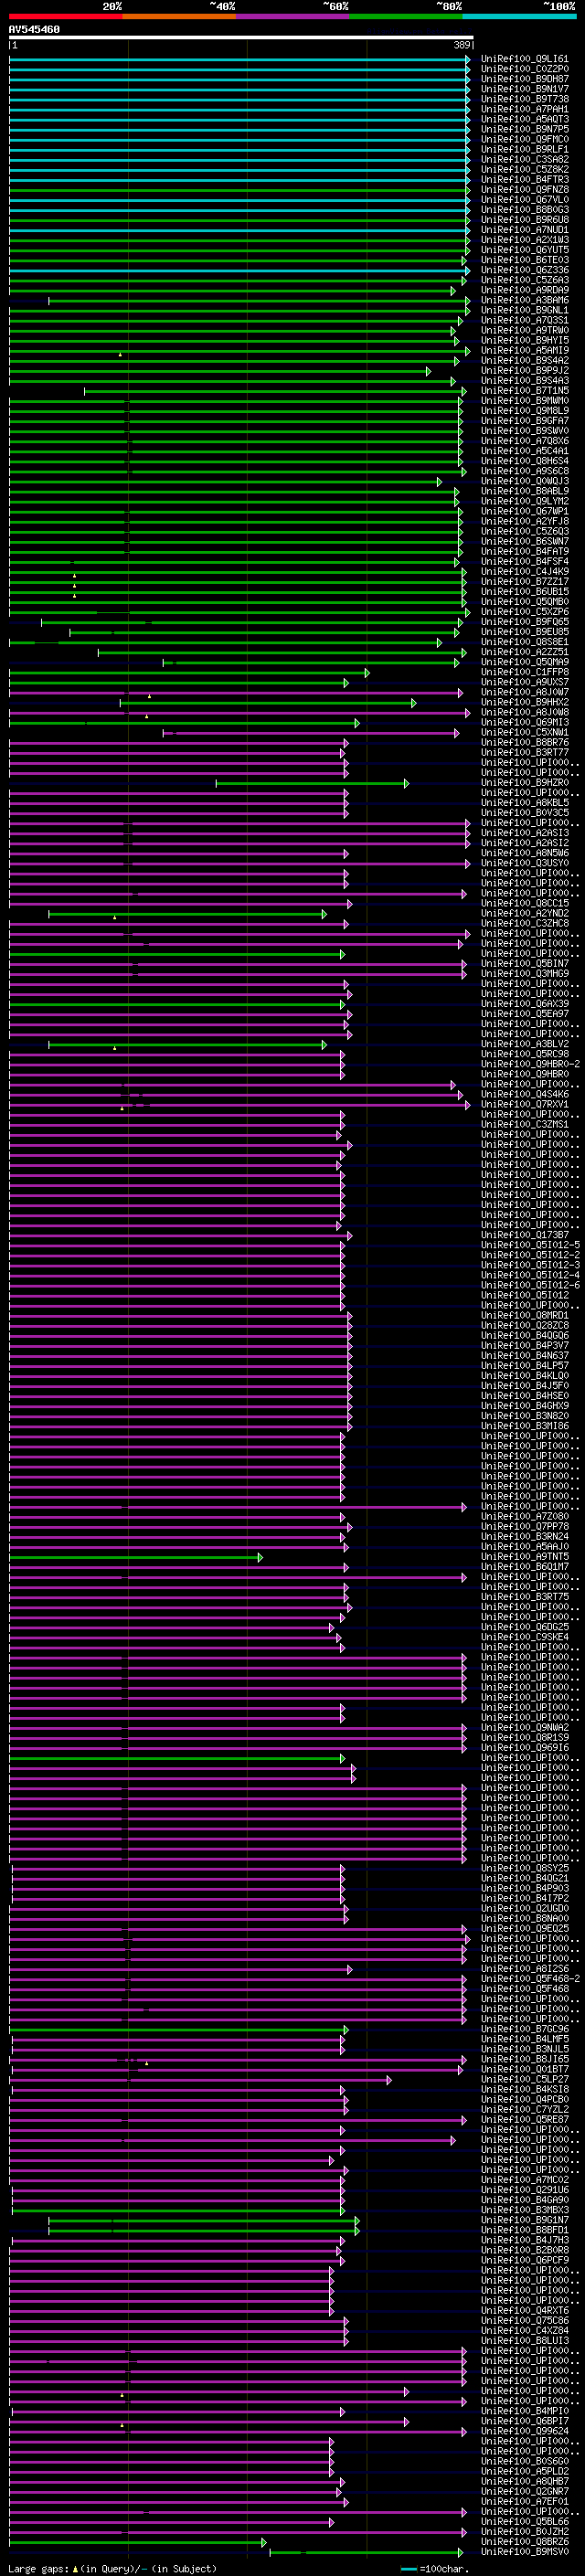
Task: Select UniRef100_Q8S8E1 label
Action: tap(525, 642)
